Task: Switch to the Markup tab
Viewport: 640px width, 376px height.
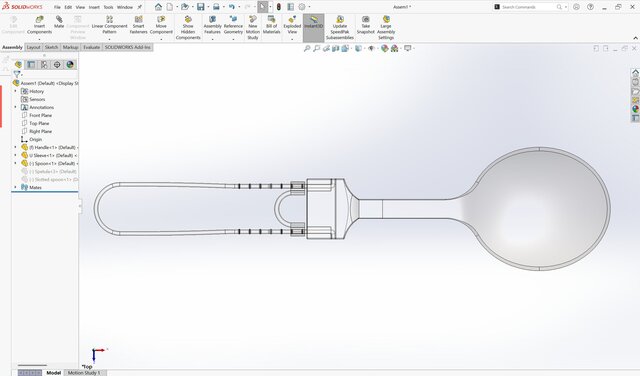Action: click(70, 47)
